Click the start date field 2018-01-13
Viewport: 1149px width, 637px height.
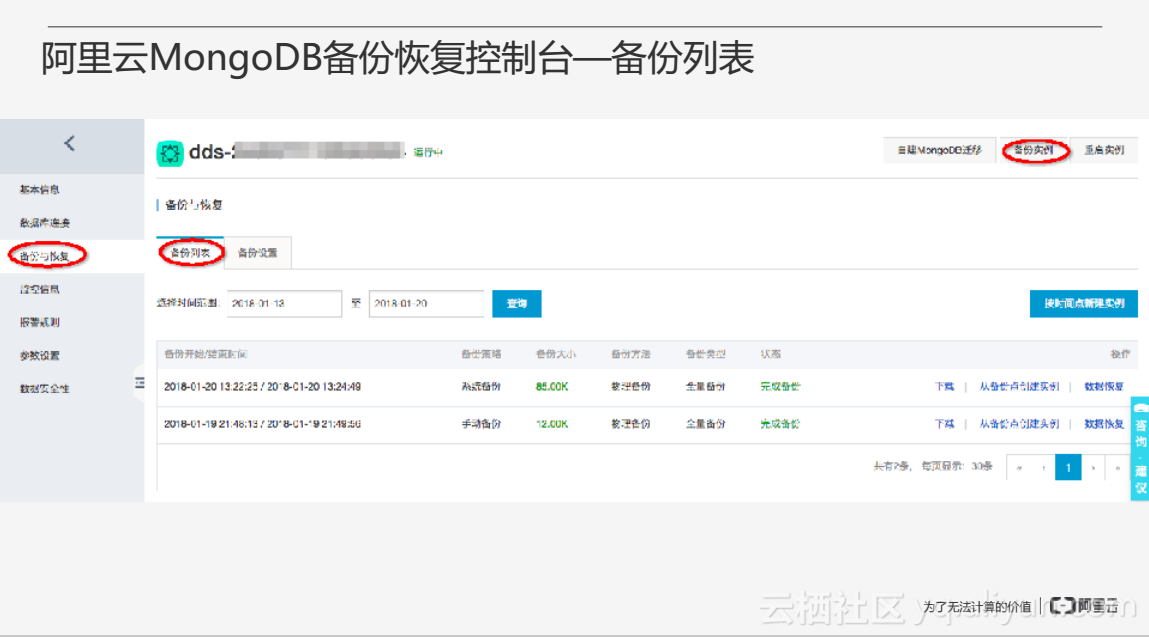coord(284,303)
